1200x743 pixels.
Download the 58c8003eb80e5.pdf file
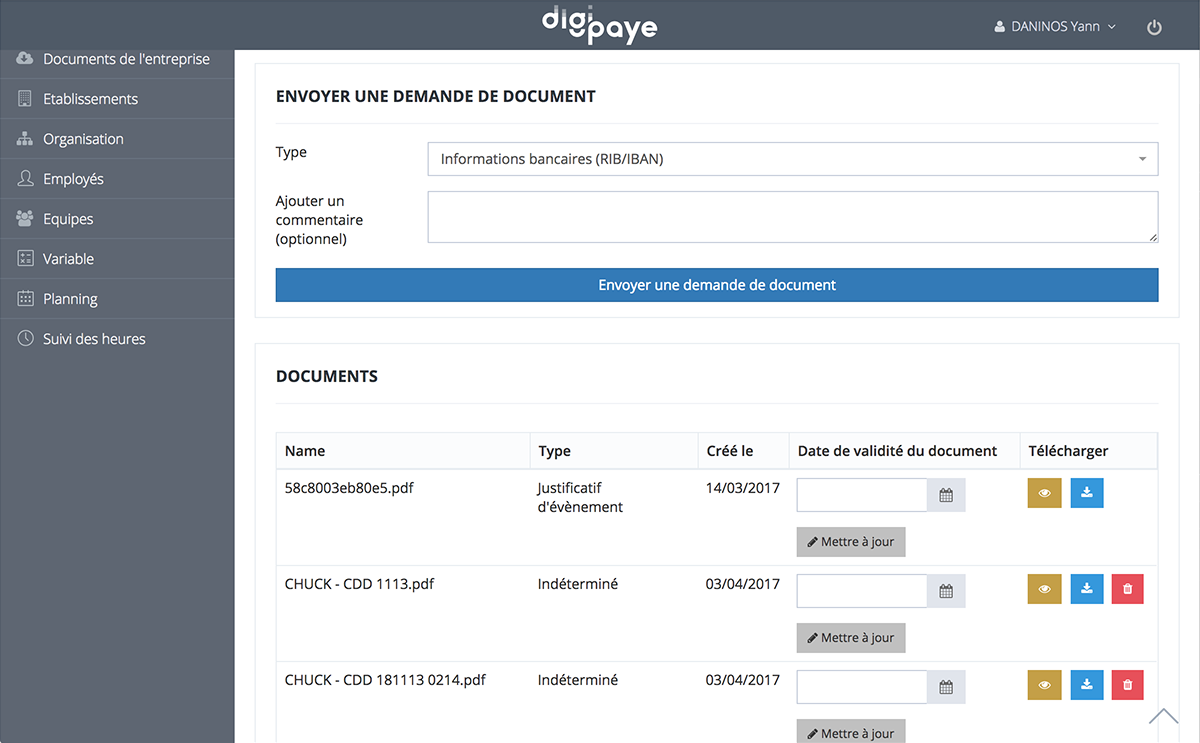[x=1087, y=493]
